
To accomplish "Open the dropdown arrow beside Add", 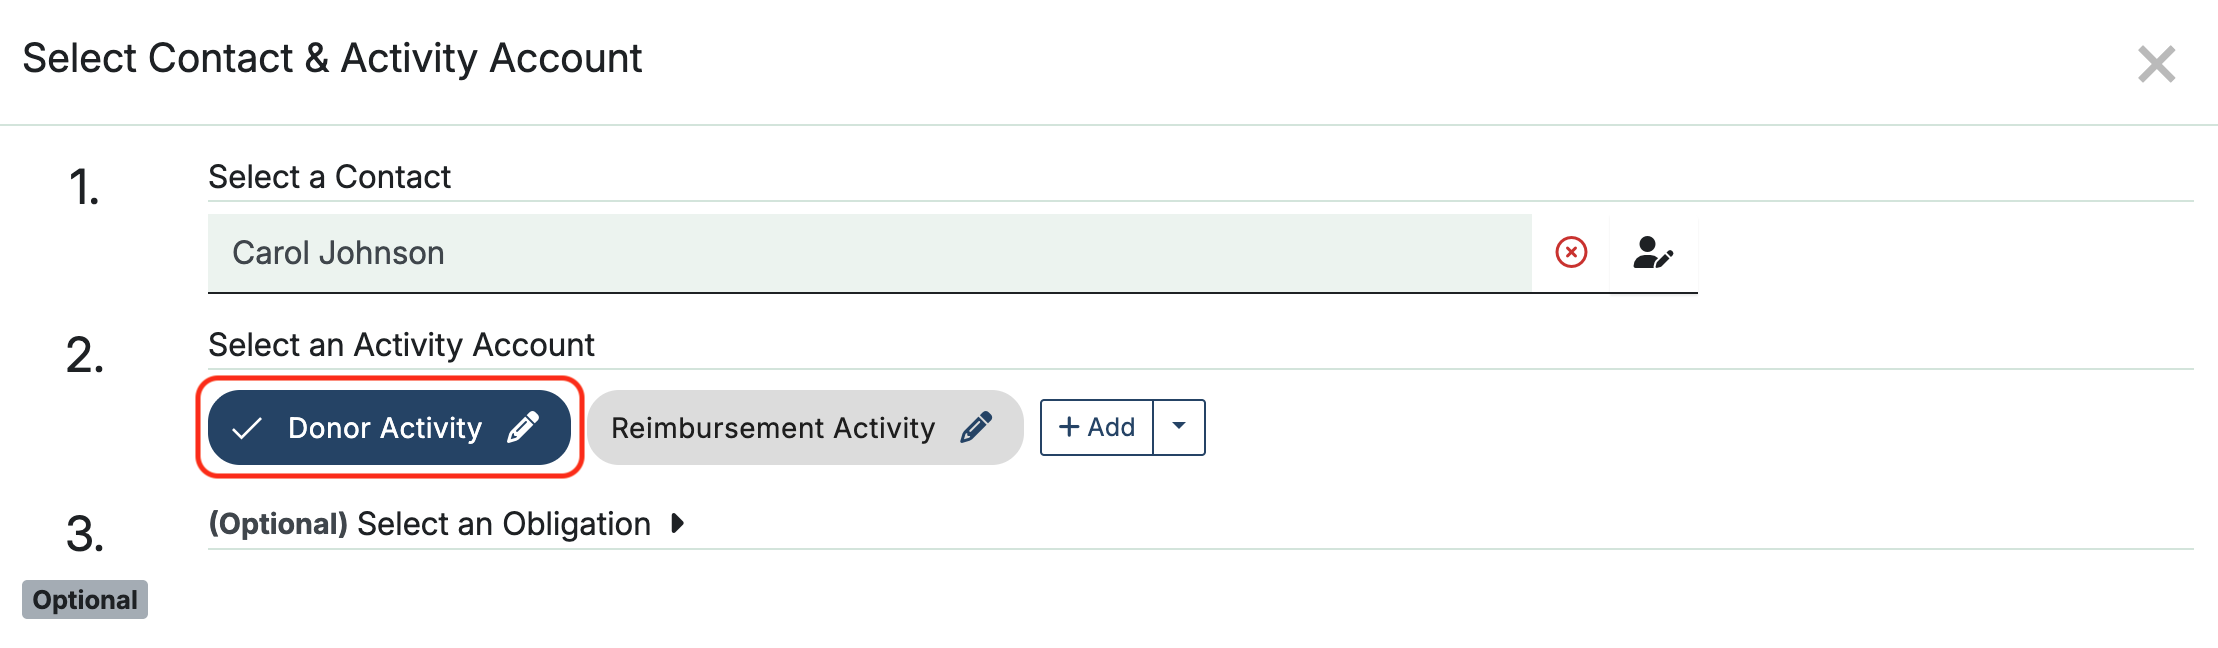I will 1179,427.
